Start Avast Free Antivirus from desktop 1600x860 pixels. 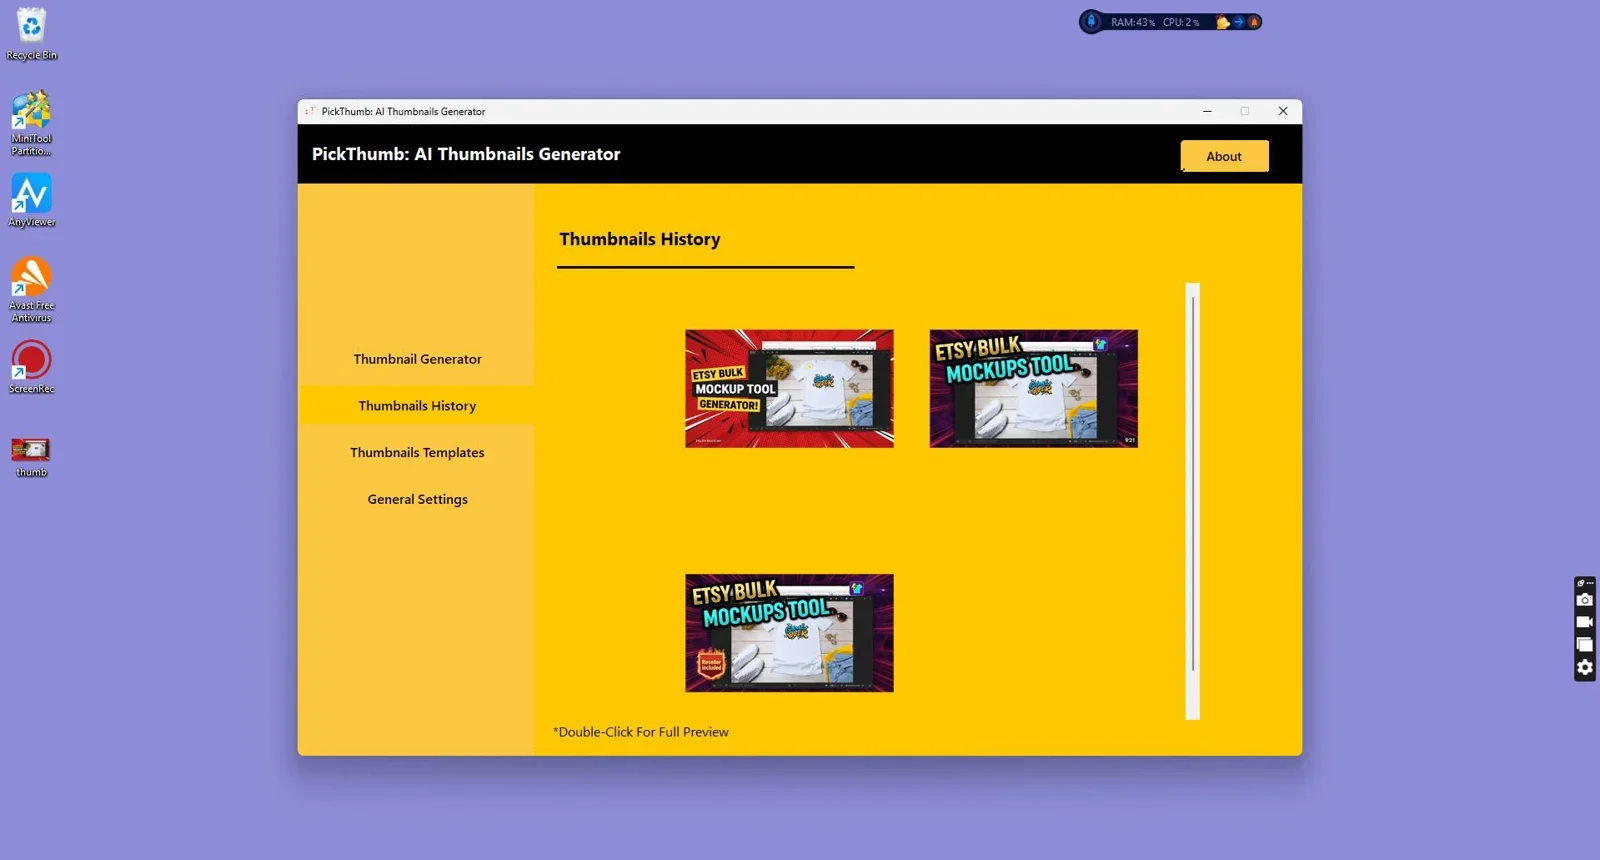point(32,290)
